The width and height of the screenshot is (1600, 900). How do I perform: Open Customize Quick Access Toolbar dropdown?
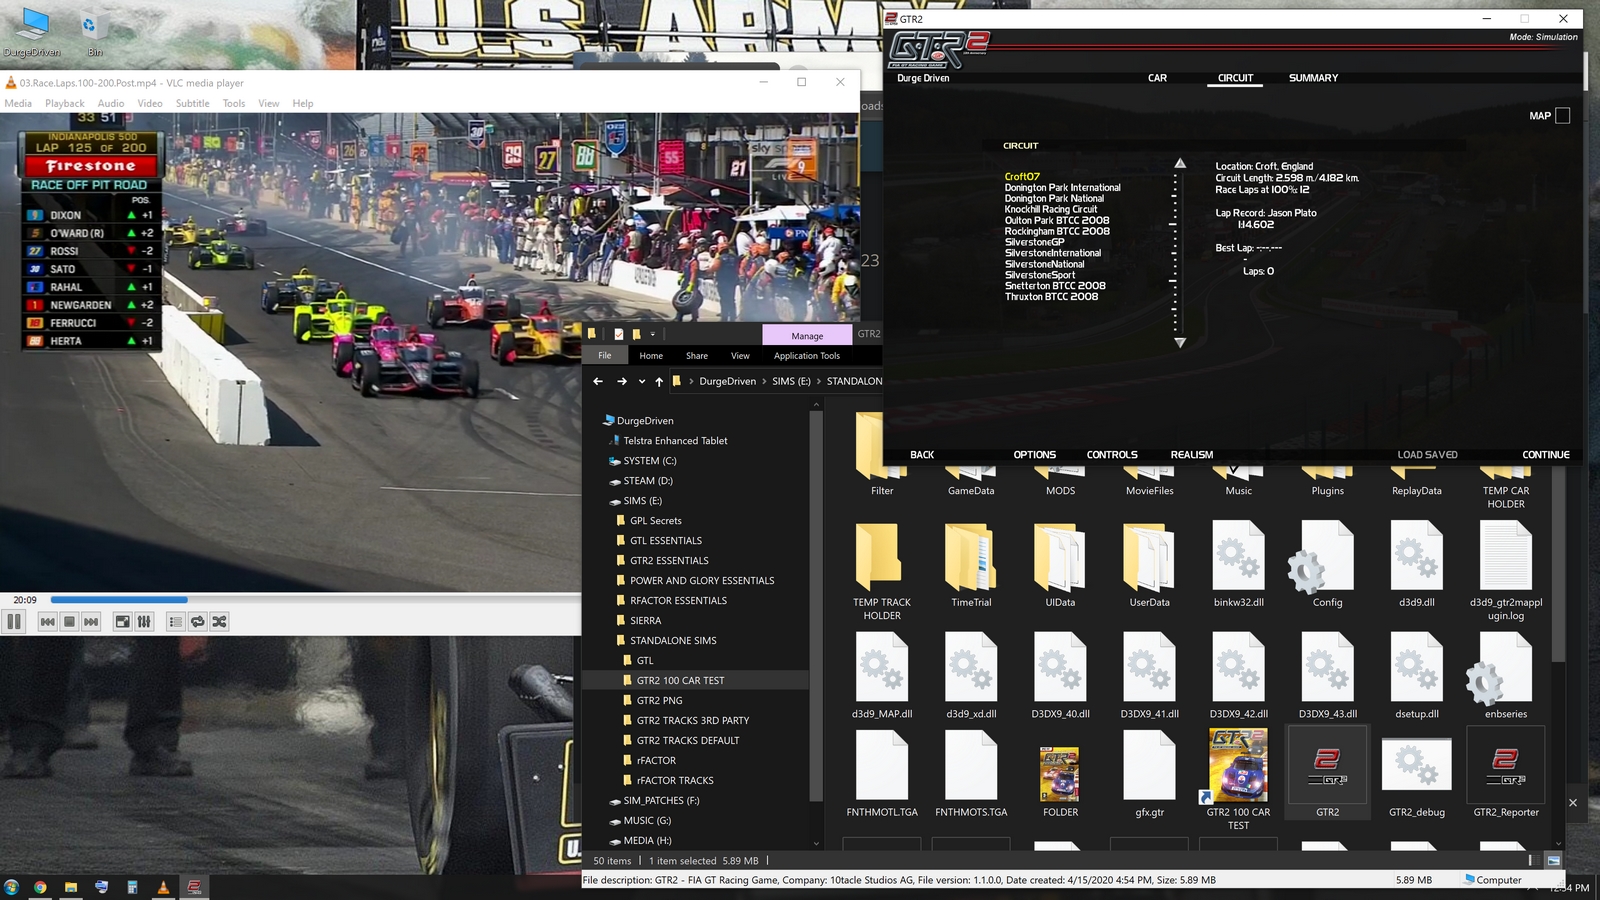click(653, 335)
